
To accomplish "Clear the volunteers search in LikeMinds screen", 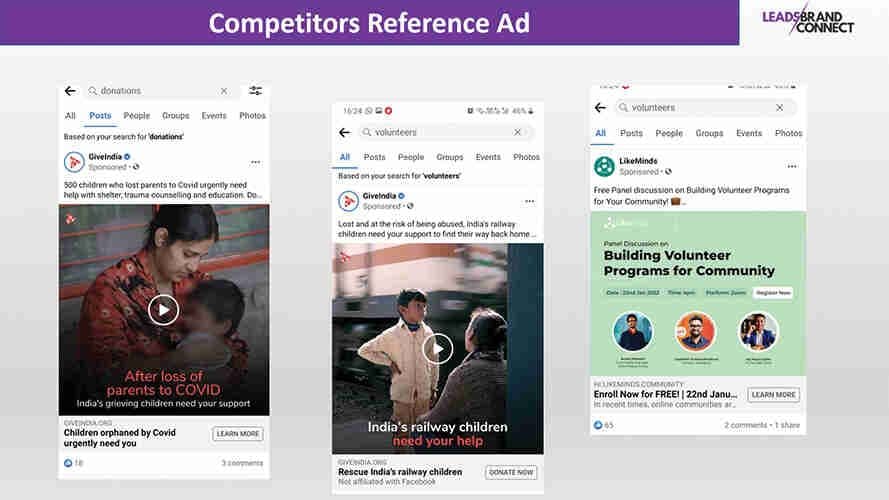I will pos(780,108).
